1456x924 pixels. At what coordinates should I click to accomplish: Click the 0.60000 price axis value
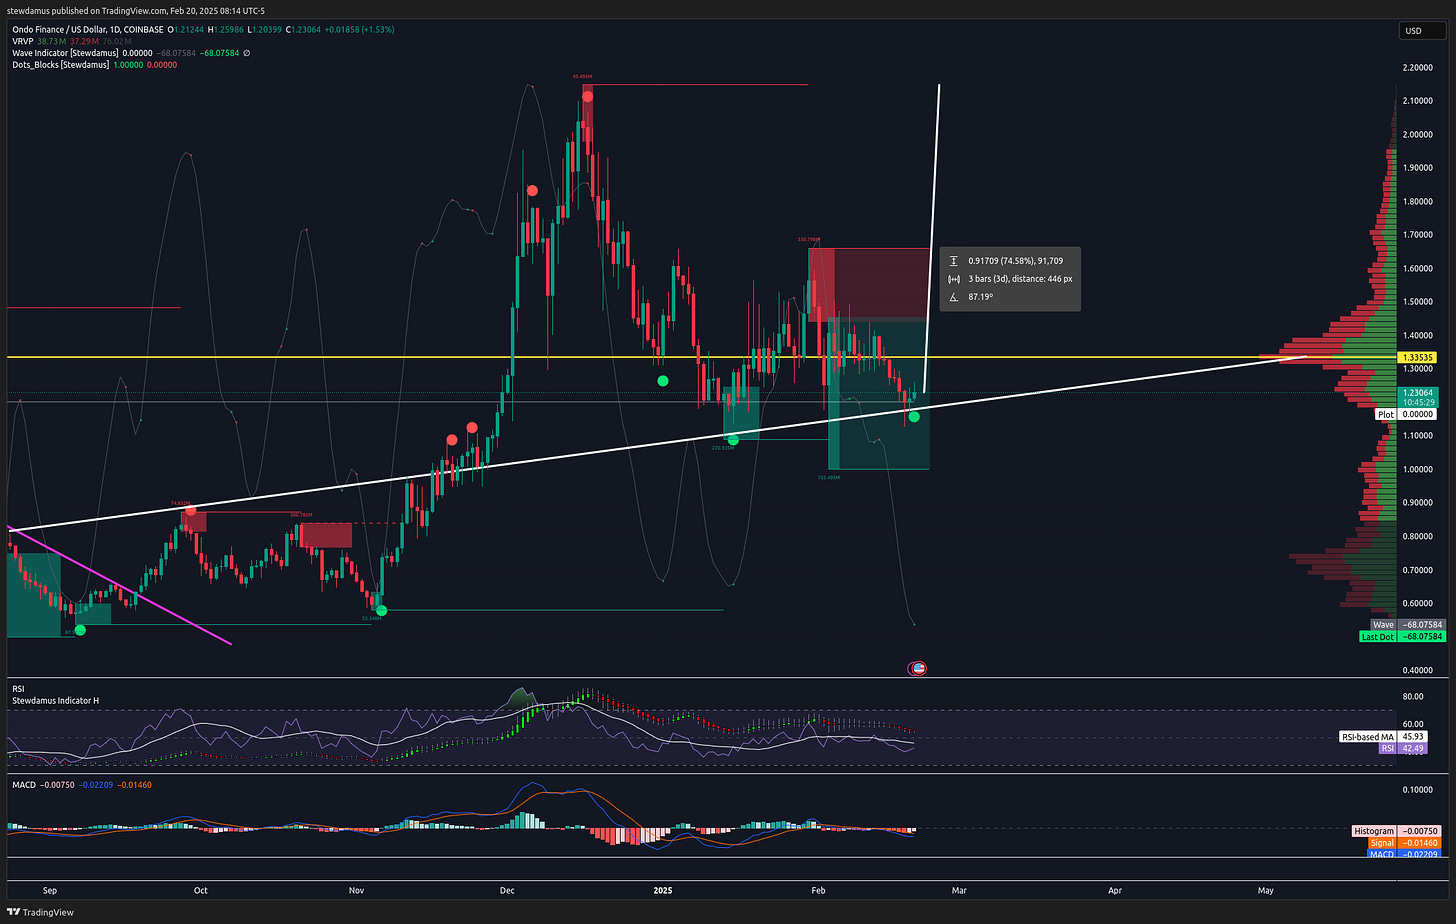click(x=1420, y=603)
